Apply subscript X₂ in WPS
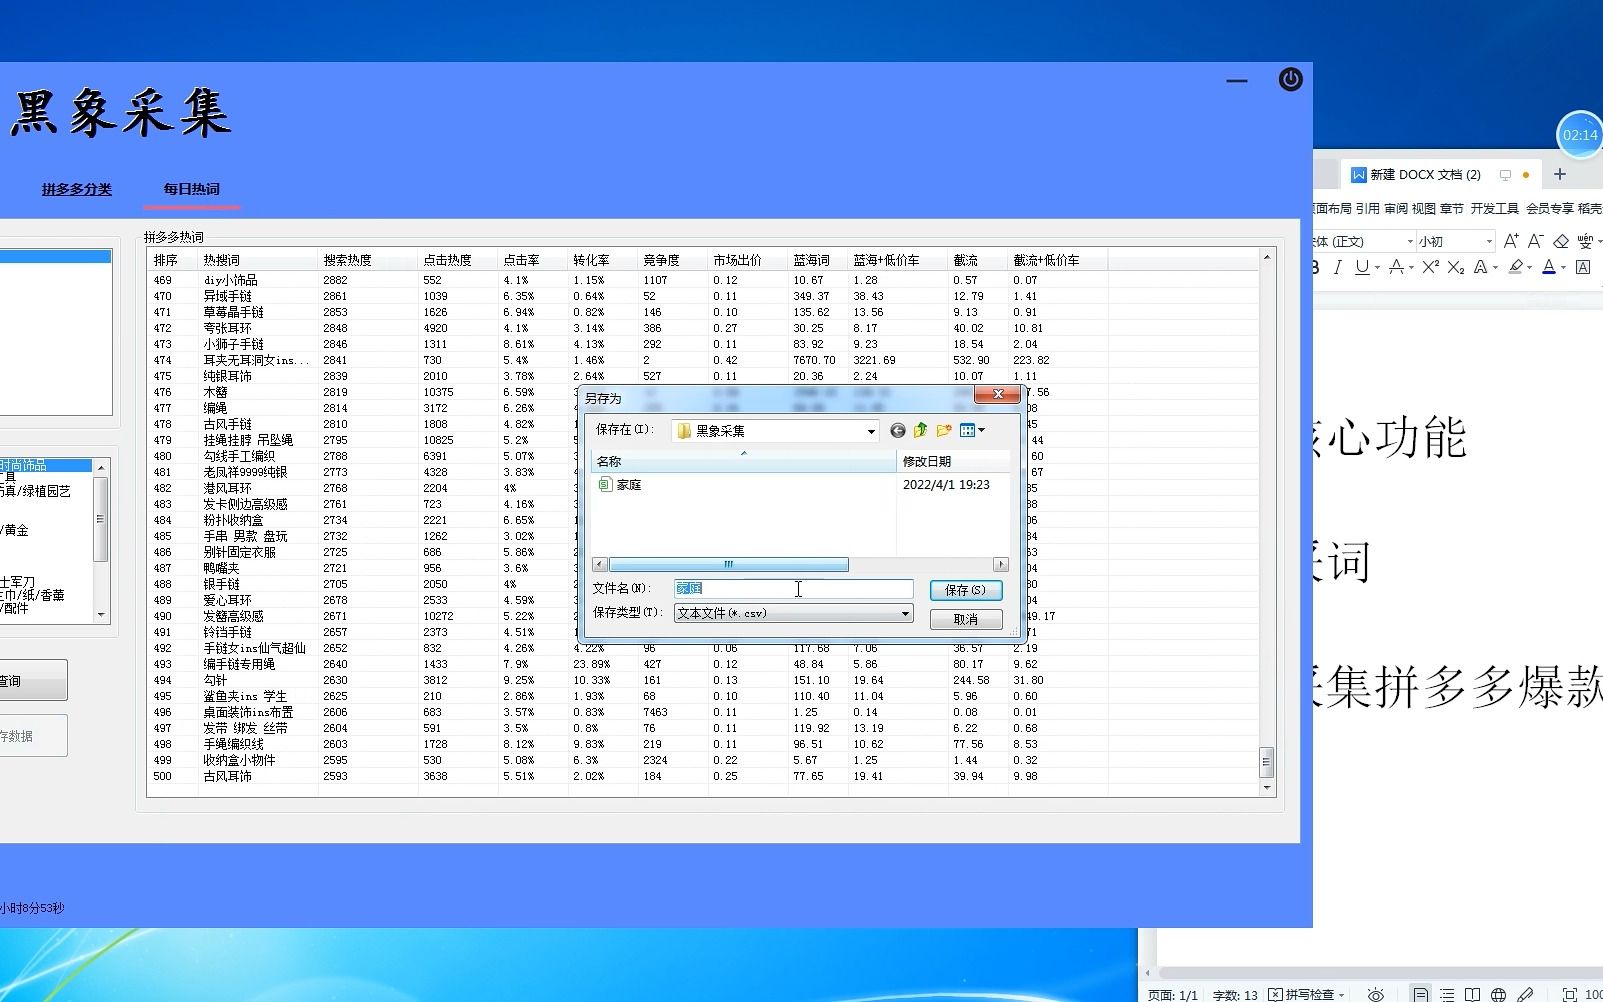 [1456, 267]
